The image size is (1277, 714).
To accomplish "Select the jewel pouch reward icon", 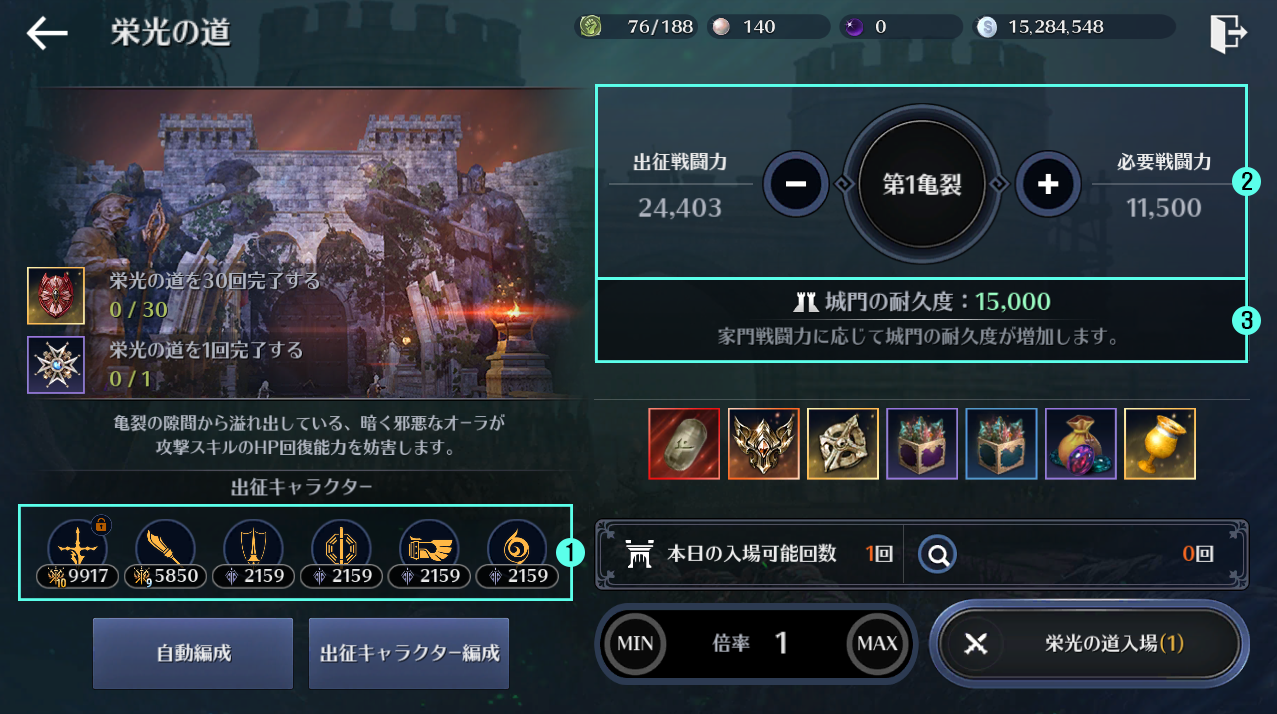I will click(x=1081, y=443).
